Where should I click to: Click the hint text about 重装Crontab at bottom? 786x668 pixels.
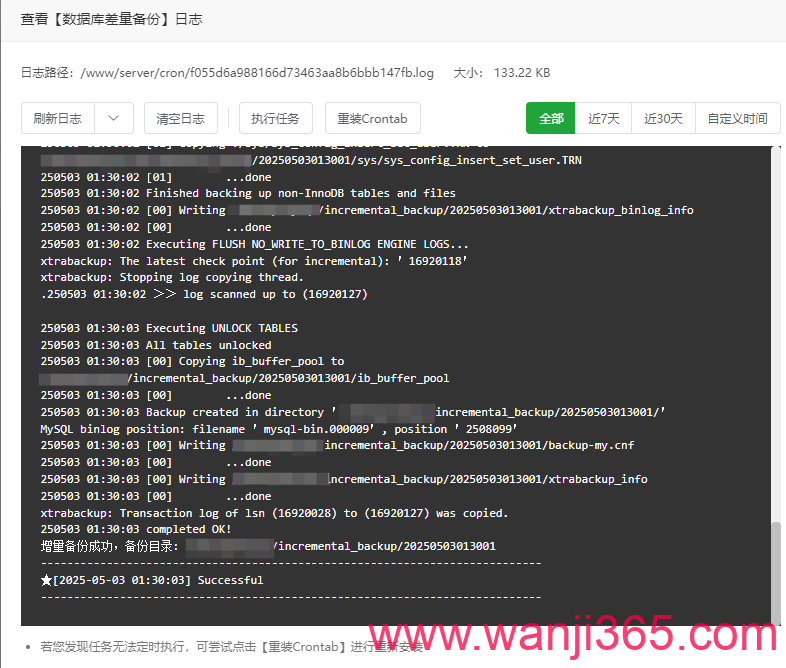coord(232,647)
